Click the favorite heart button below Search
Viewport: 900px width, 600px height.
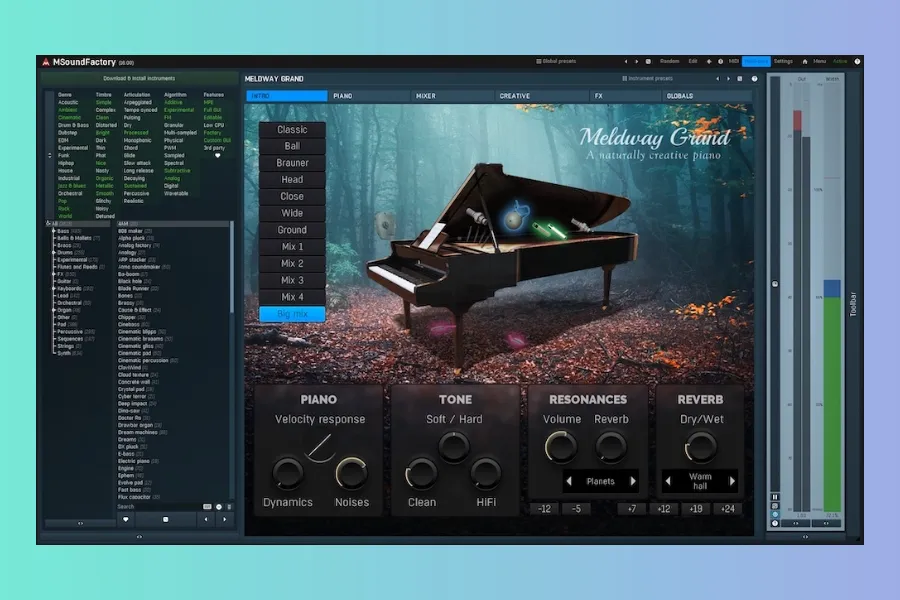pos(125,520)
